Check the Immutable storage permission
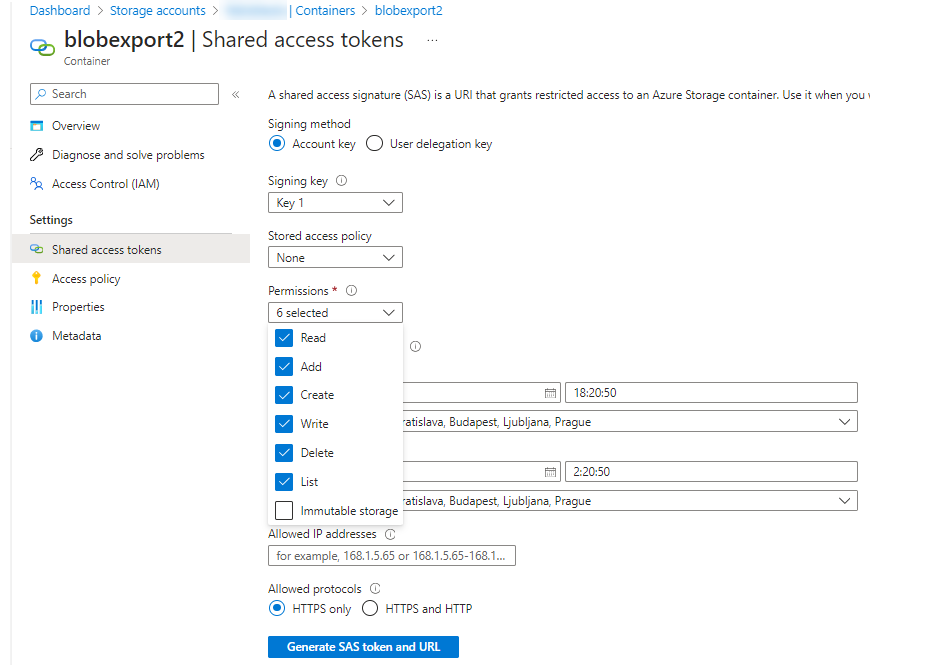This screenshot has width=947, height=667. click(x=284, y=511)
